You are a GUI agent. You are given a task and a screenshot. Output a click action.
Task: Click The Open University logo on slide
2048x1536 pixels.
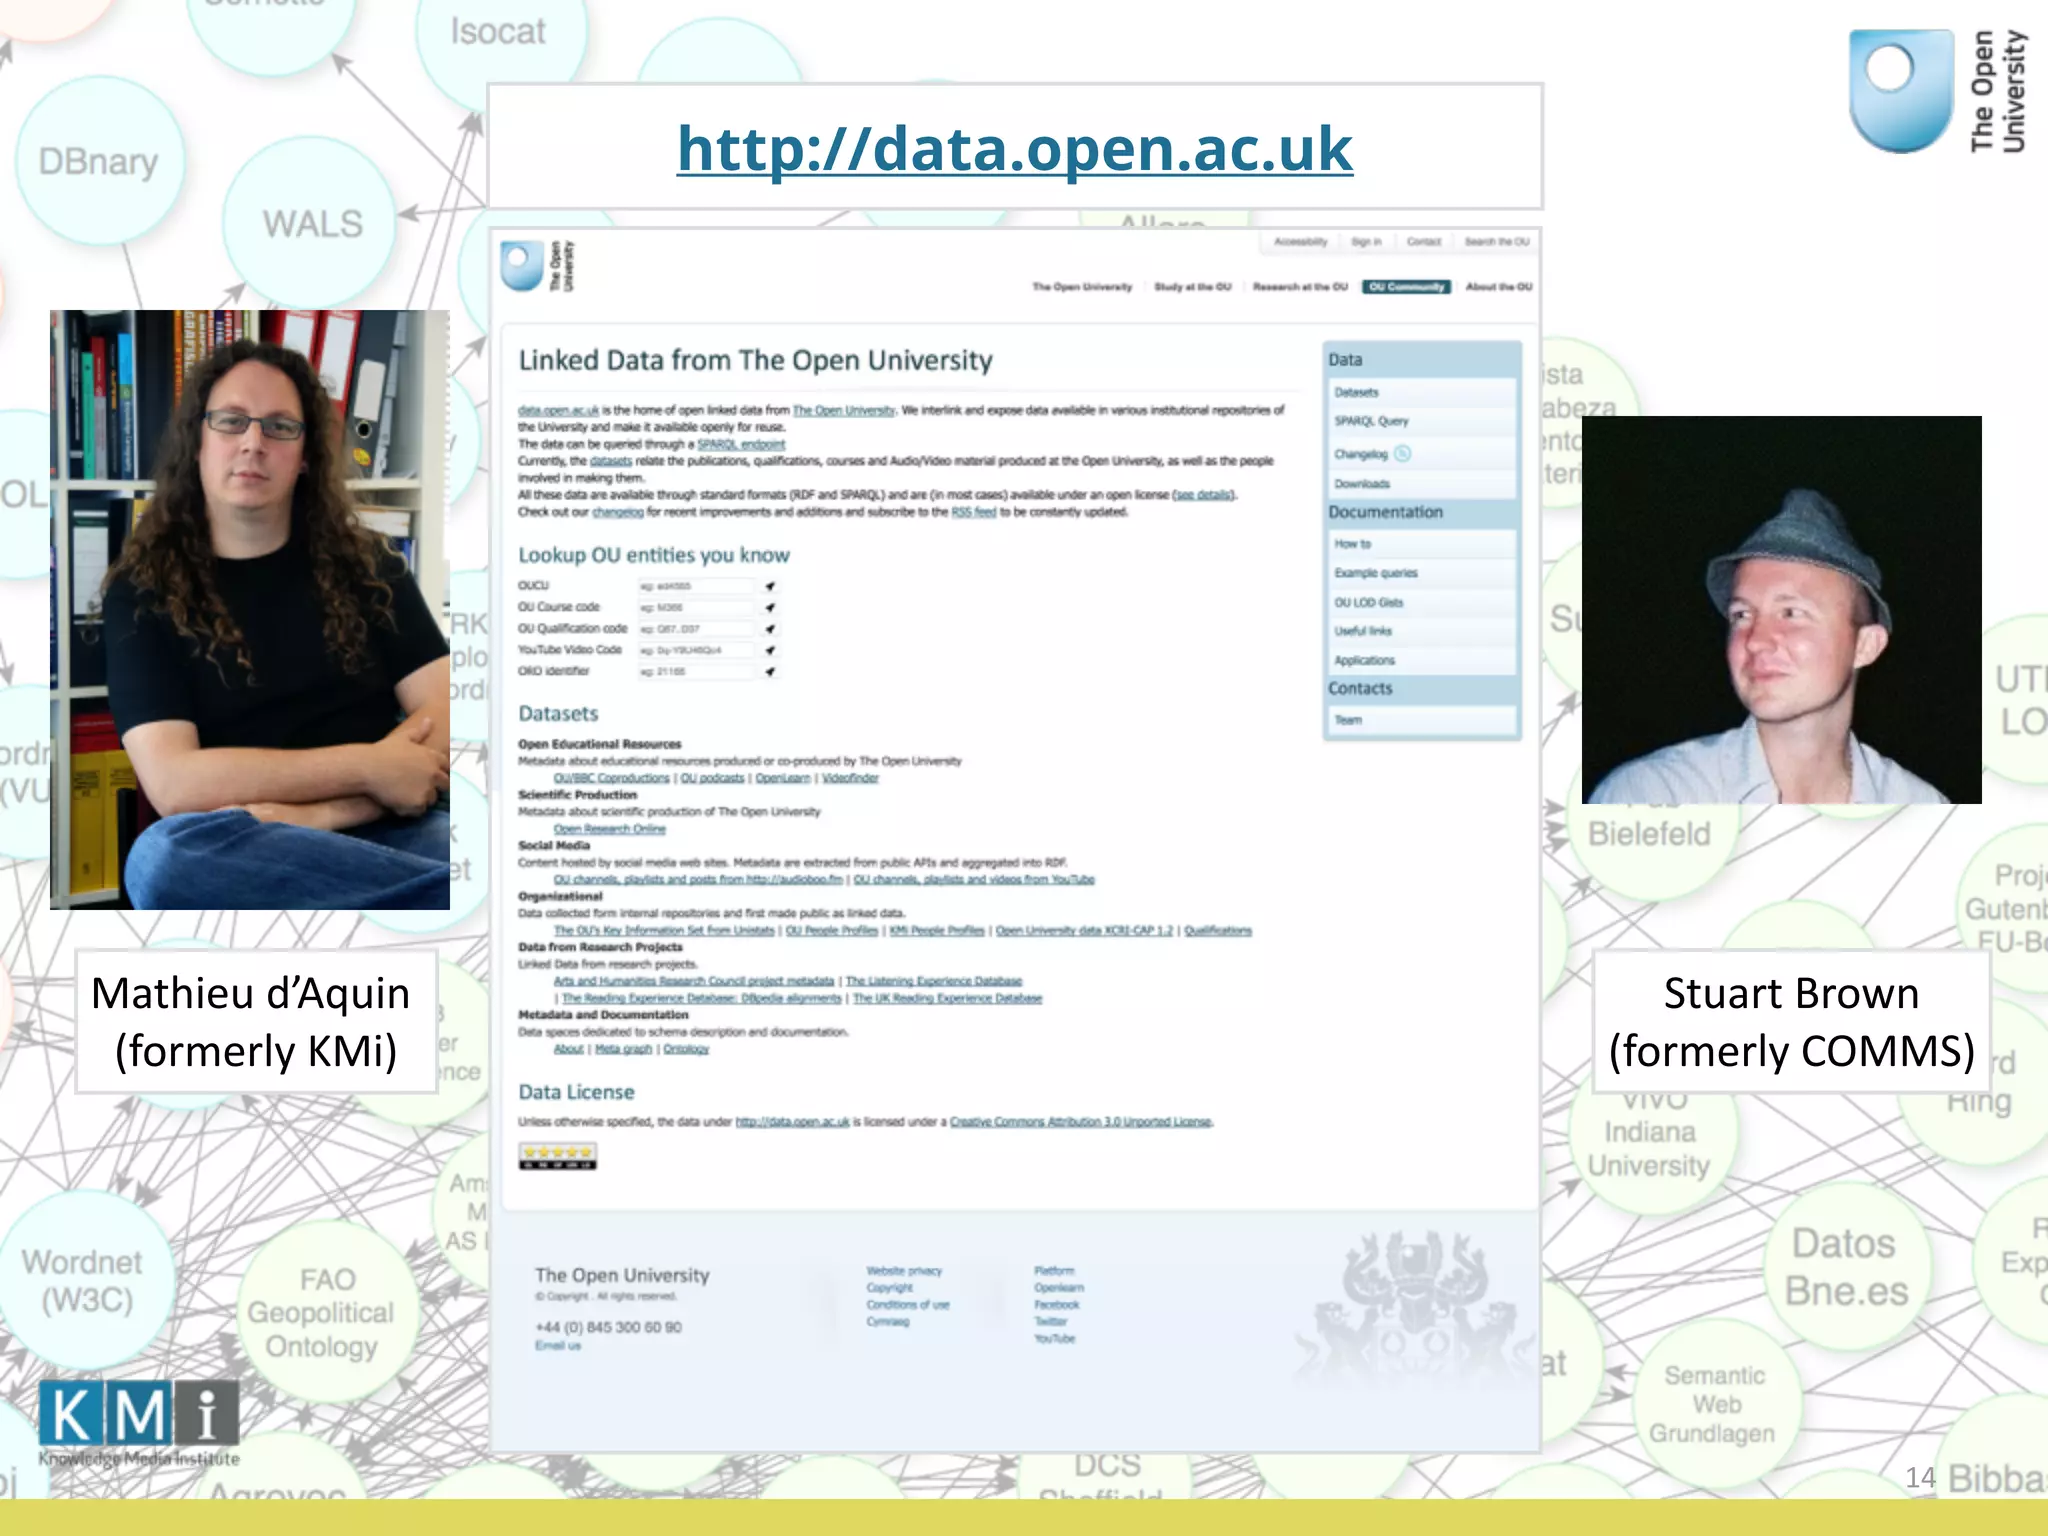[1937, 91]
